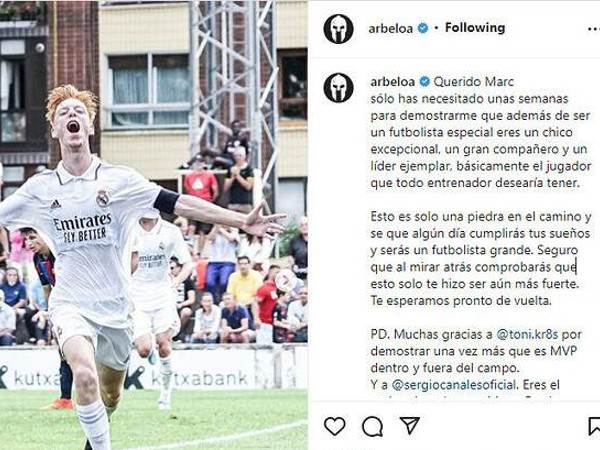Toggle the Following status button
This screenshot has width=600, height=450.
[475, 28]
